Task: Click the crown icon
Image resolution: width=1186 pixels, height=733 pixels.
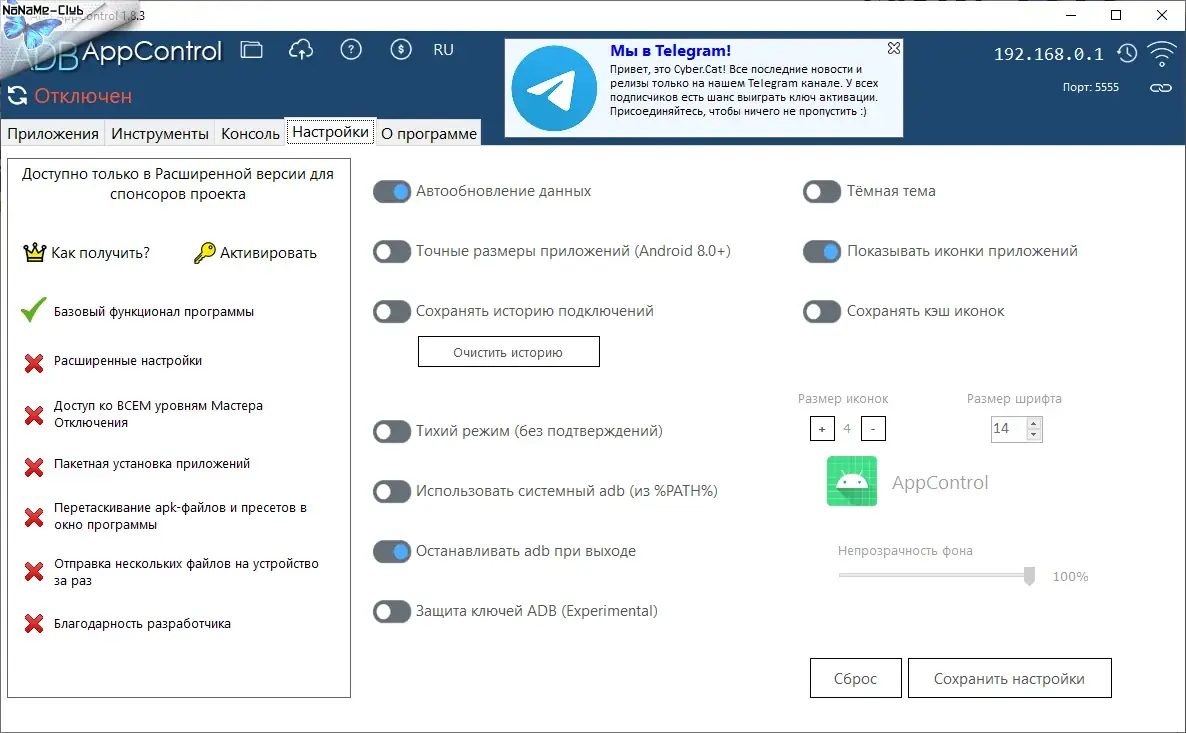Action: pyautogui.click(x=35, y=253)
